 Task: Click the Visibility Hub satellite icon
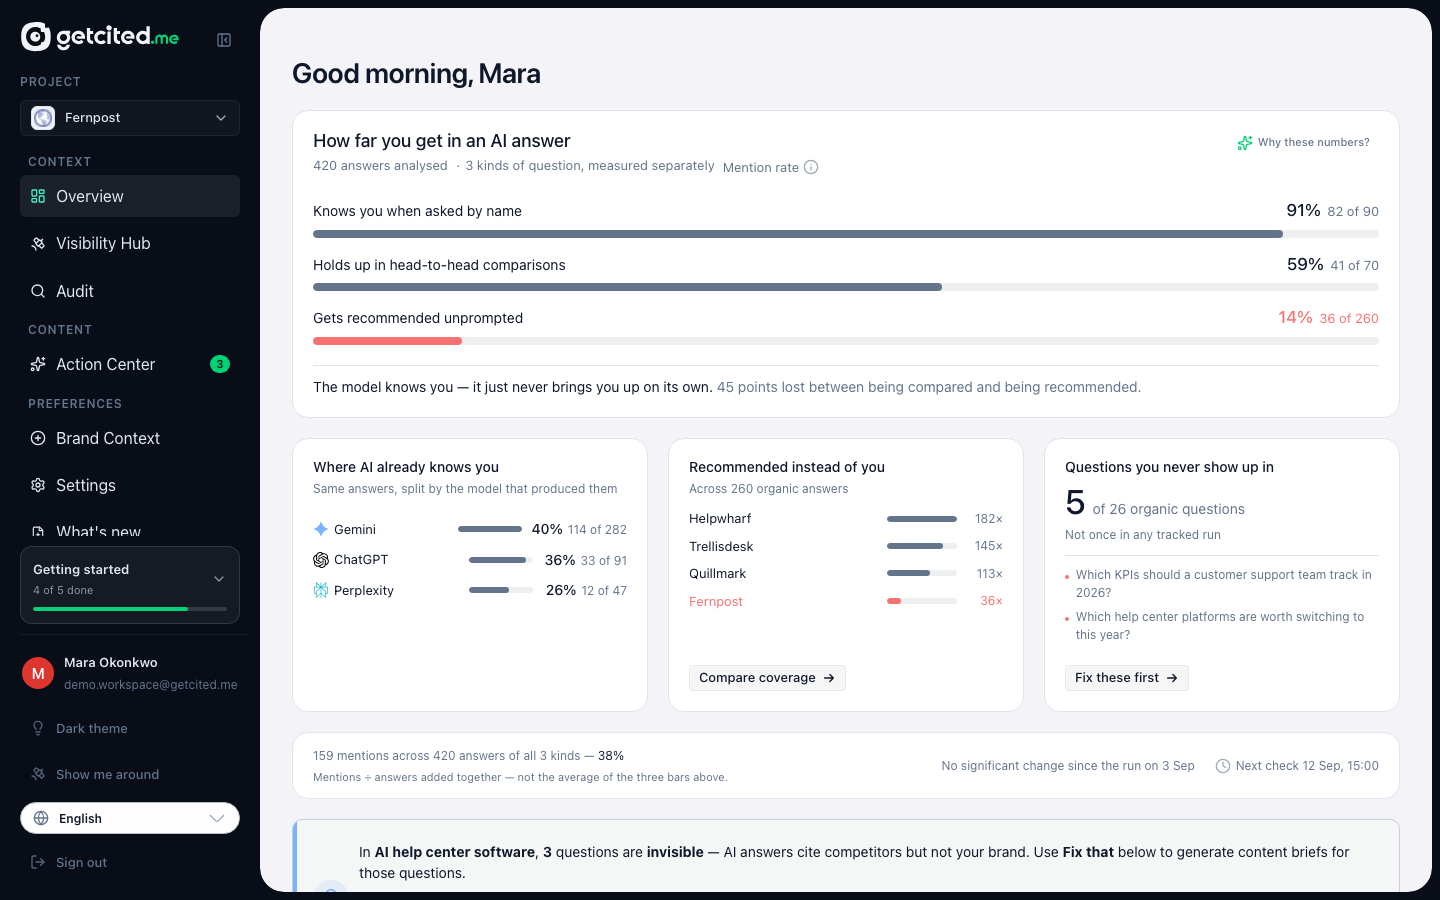(x=38, y=244)
